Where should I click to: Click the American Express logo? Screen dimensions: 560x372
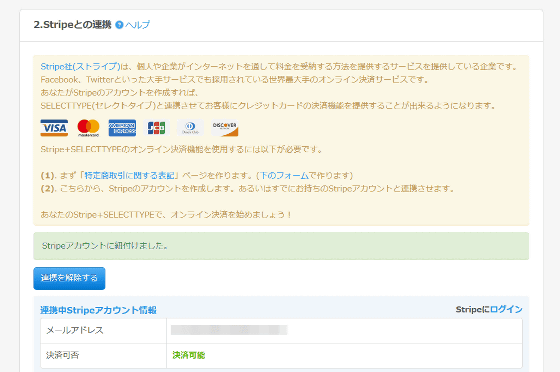[x=122, y=128]
